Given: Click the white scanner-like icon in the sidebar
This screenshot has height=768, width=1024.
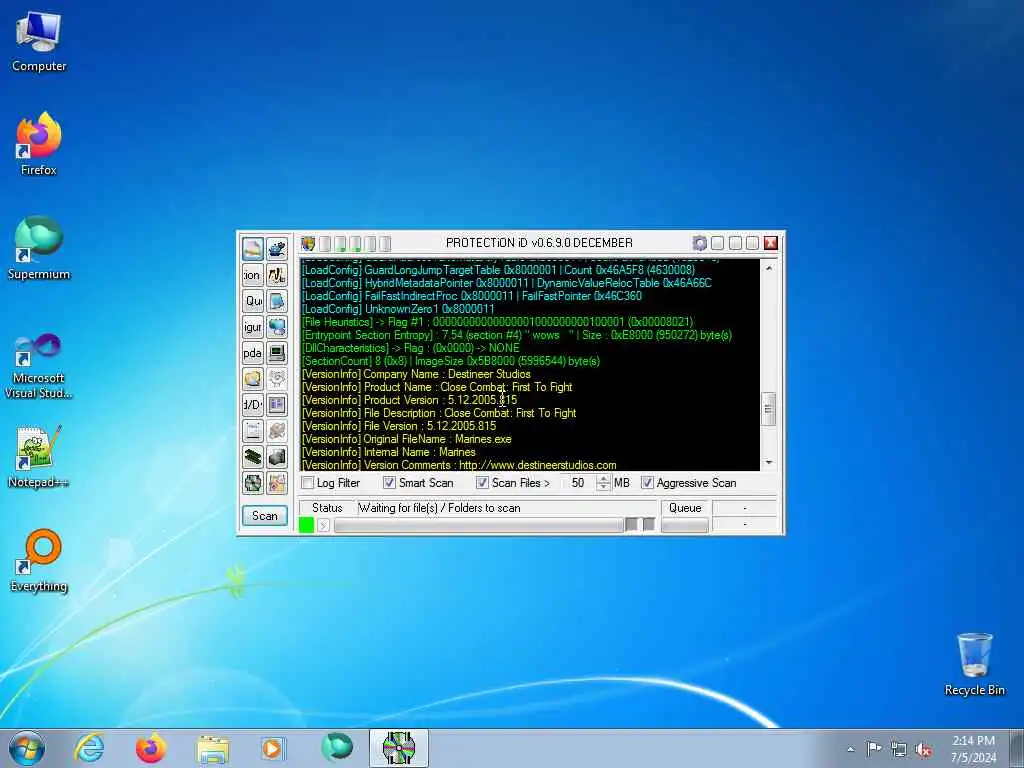Looking at the screenshot, I should [253, 431].
